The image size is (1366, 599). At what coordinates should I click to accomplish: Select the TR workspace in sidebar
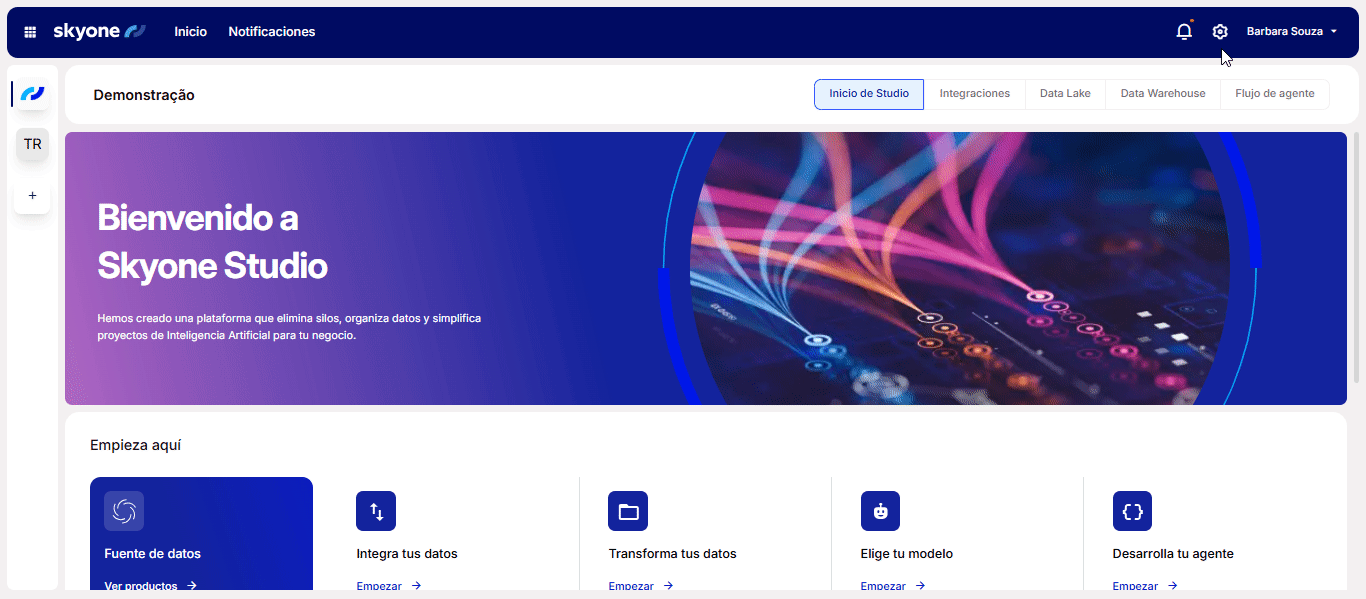click(33, 144)
